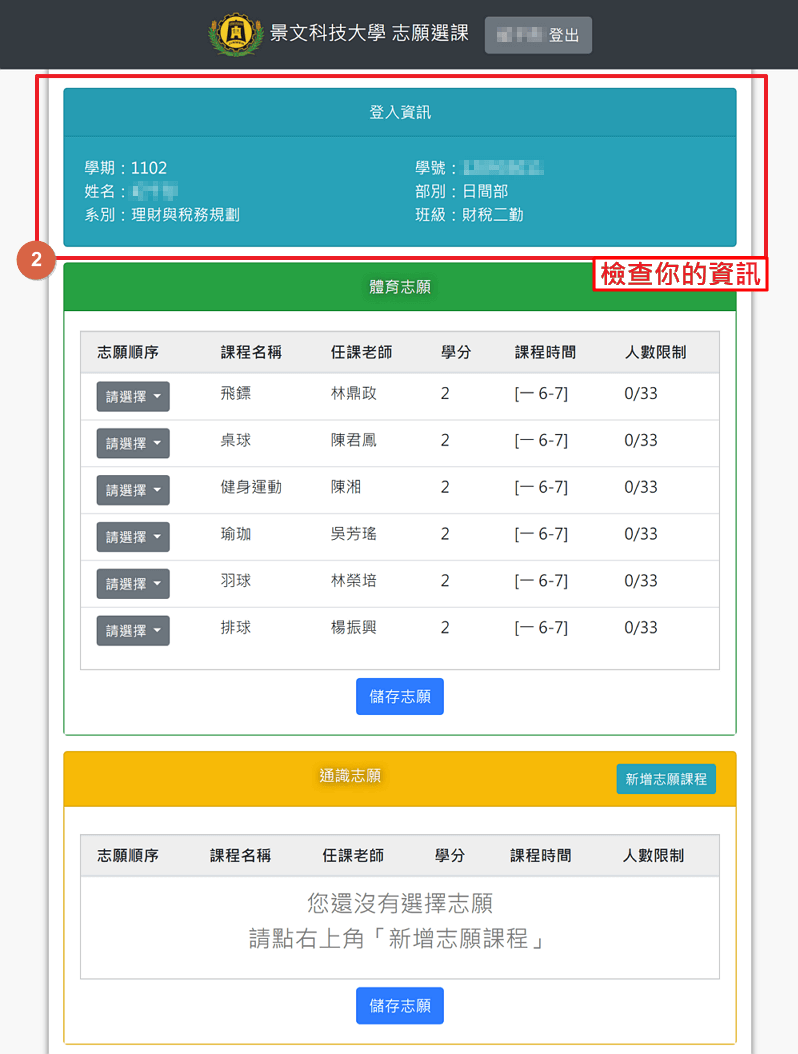Expand preference dropdown for 健身運動
This screenshot has width=798, height=1054.
pos(133,490)
